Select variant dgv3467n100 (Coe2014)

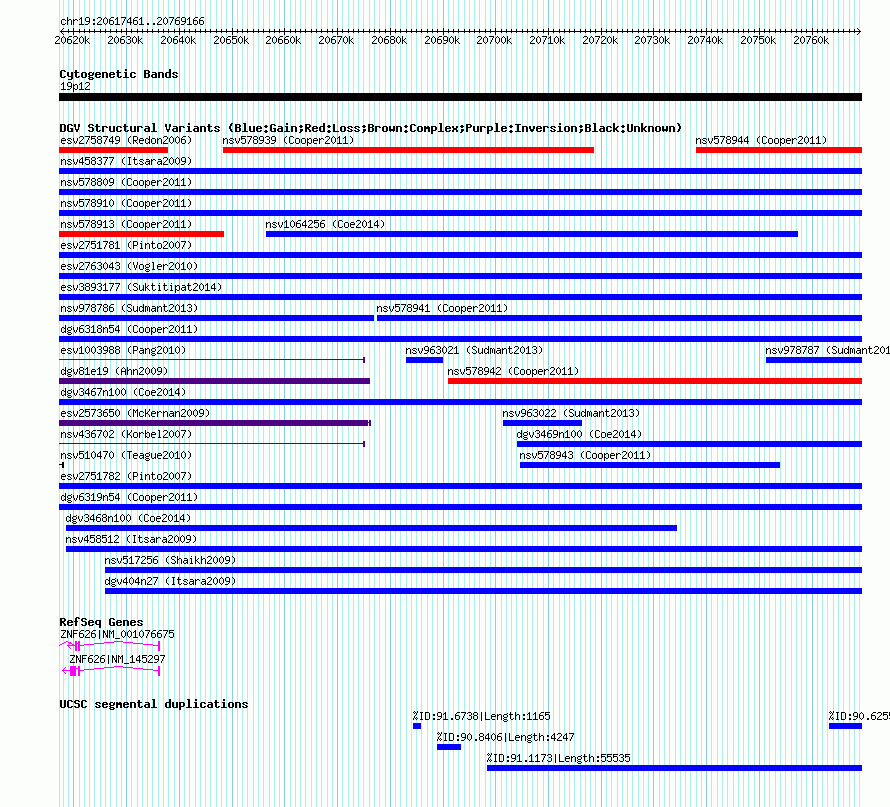(123, 392)
